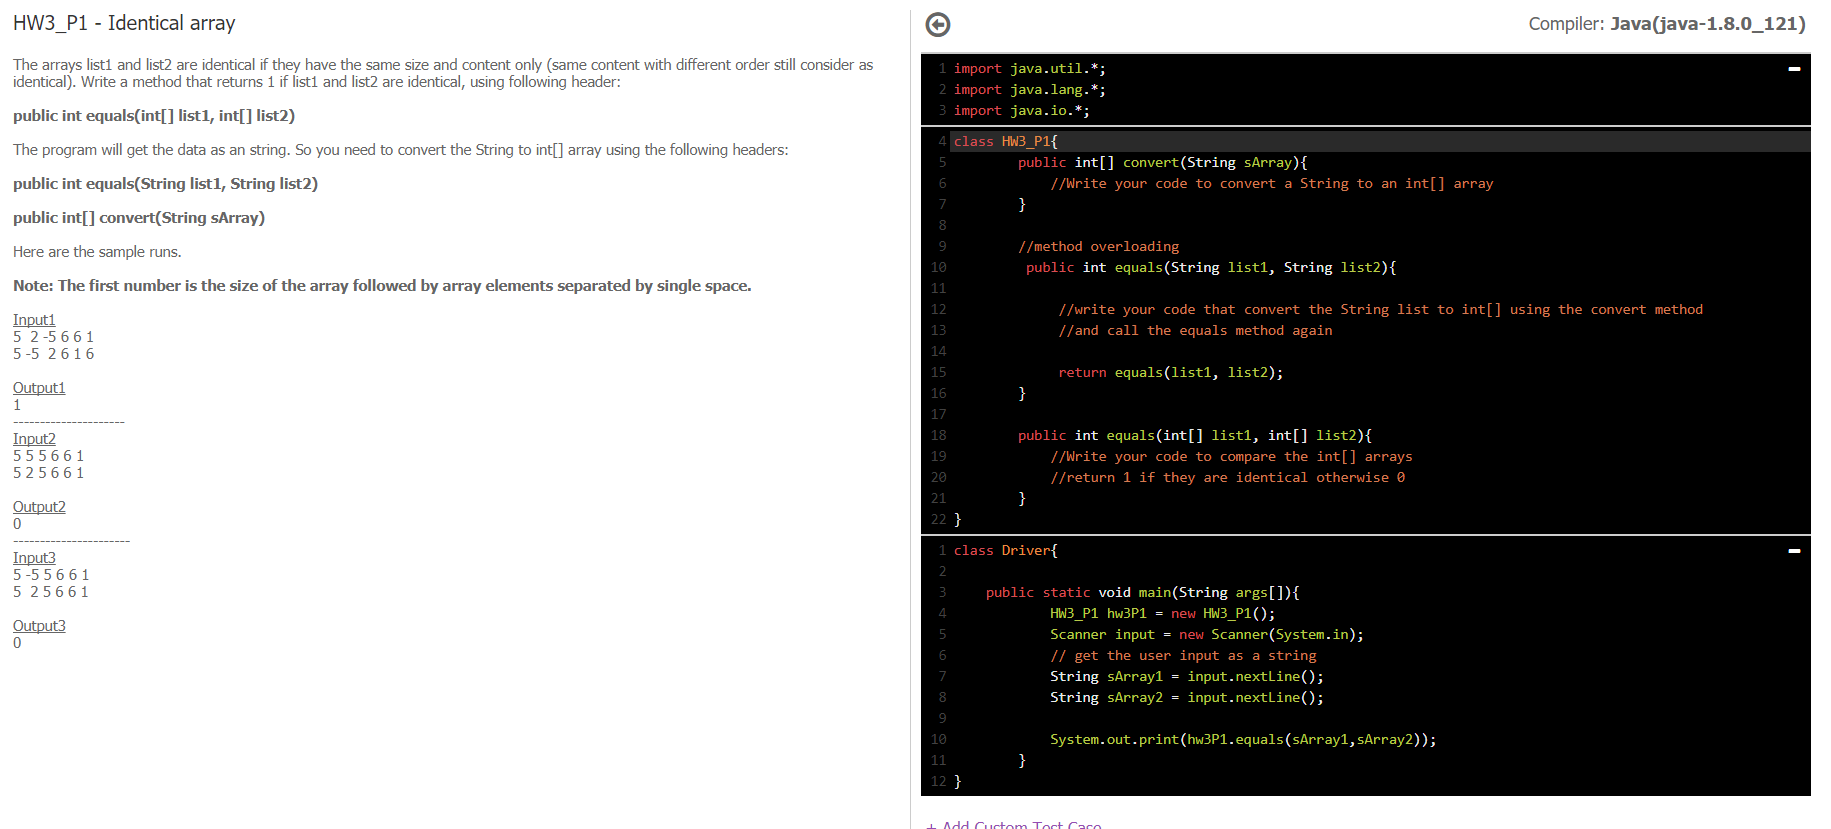Image resolution: width=1831 pixels, height=829 pixels.
Task: Click import java.io.*; line
Action: [1021, 110]
